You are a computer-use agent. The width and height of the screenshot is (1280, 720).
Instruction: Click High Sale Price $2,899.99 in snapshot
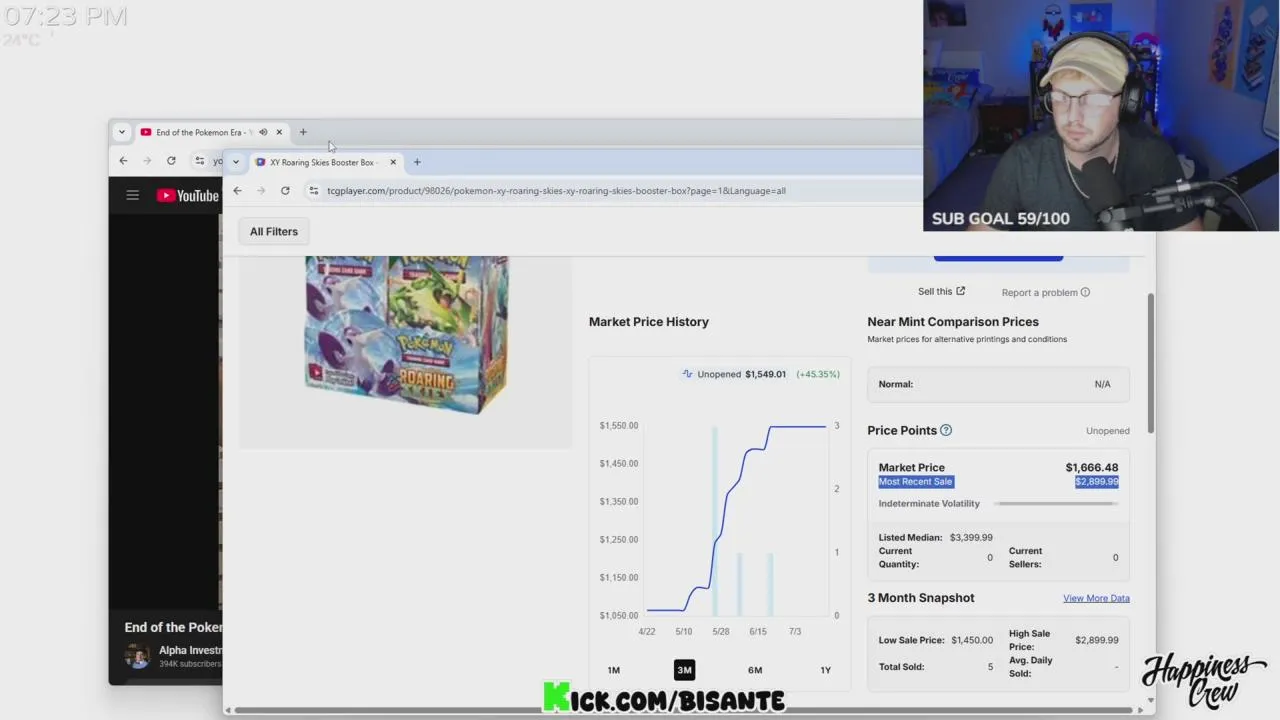(1097, 640)
